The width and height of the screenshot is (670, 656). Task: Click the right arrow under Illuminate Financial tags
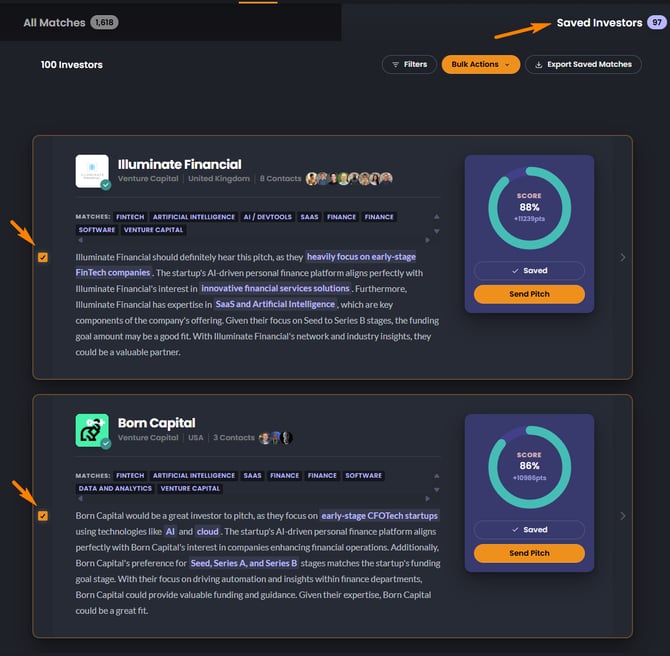click(427, 240)
